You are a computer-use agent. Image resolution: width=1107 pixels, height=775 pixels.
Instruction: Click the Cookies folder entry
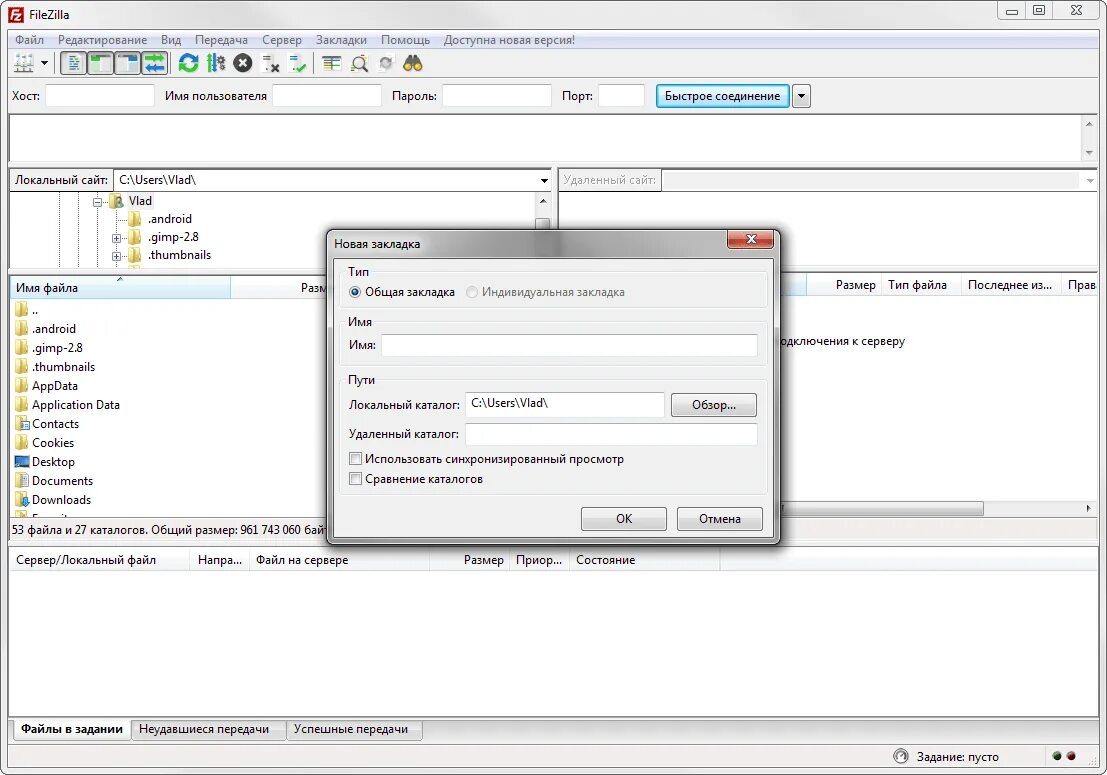pos(44,443)
